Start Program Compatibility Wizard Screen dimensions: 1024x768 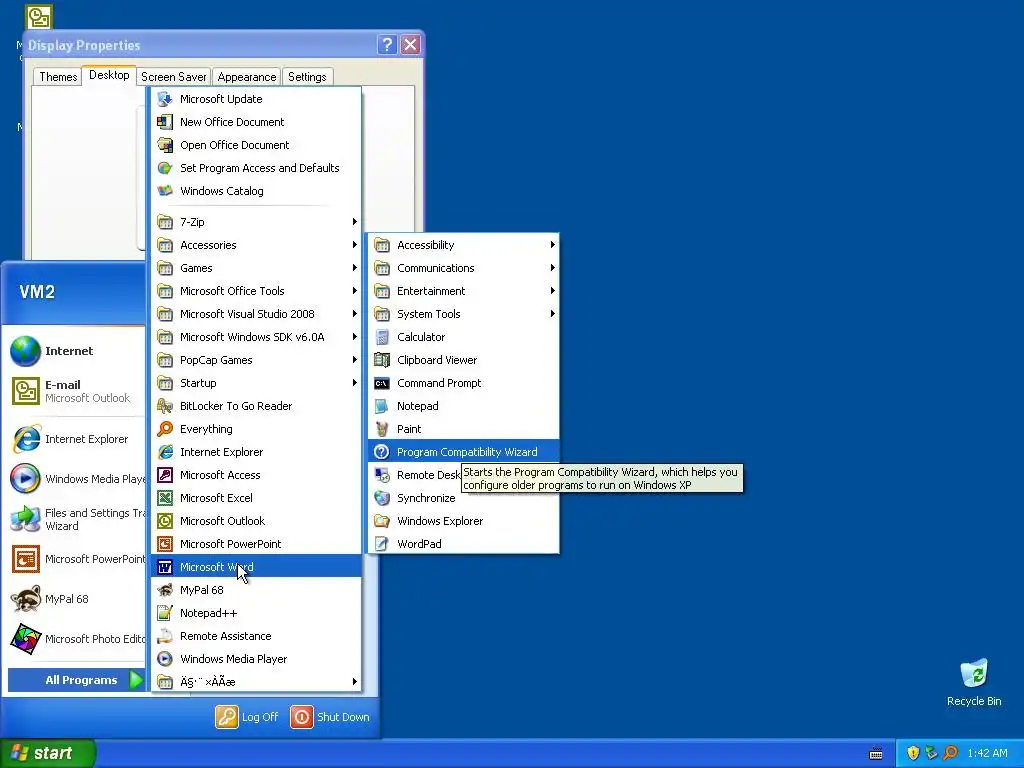(464, 452)
